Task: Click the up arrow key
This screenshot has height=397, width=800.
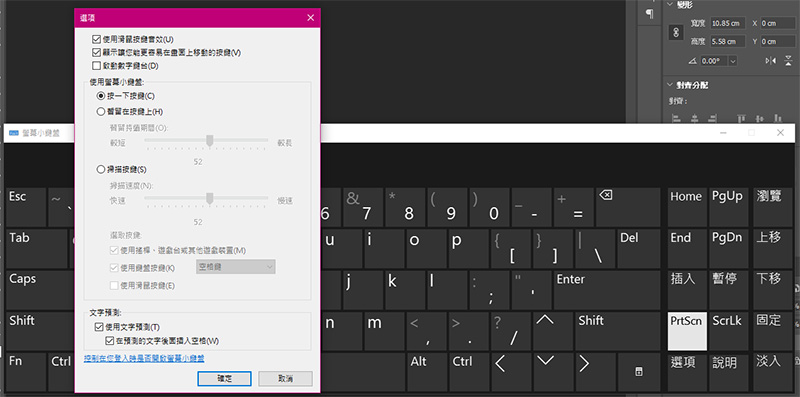Action: (554, 331)
